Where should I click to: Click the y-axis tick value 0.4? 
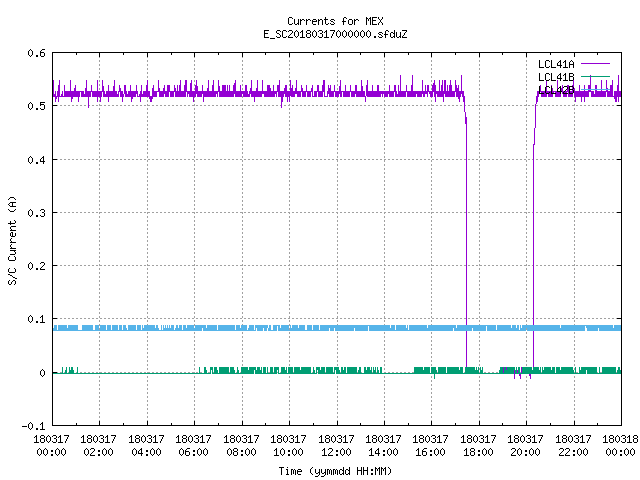pyautogui.click(x=36, y=160)
